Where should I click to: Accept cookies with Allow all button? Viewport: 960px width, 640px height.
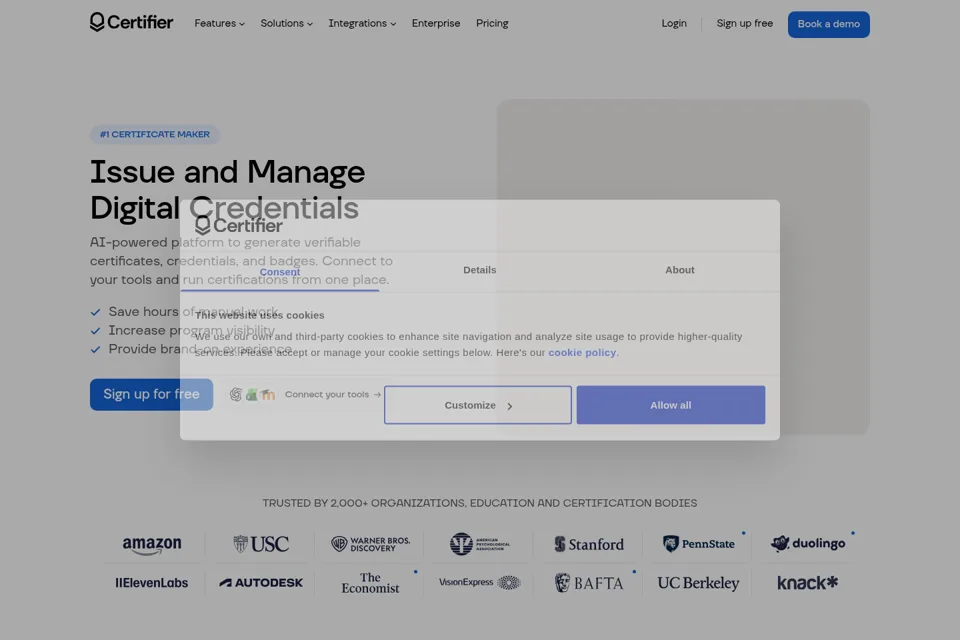[x=670, y=405]
